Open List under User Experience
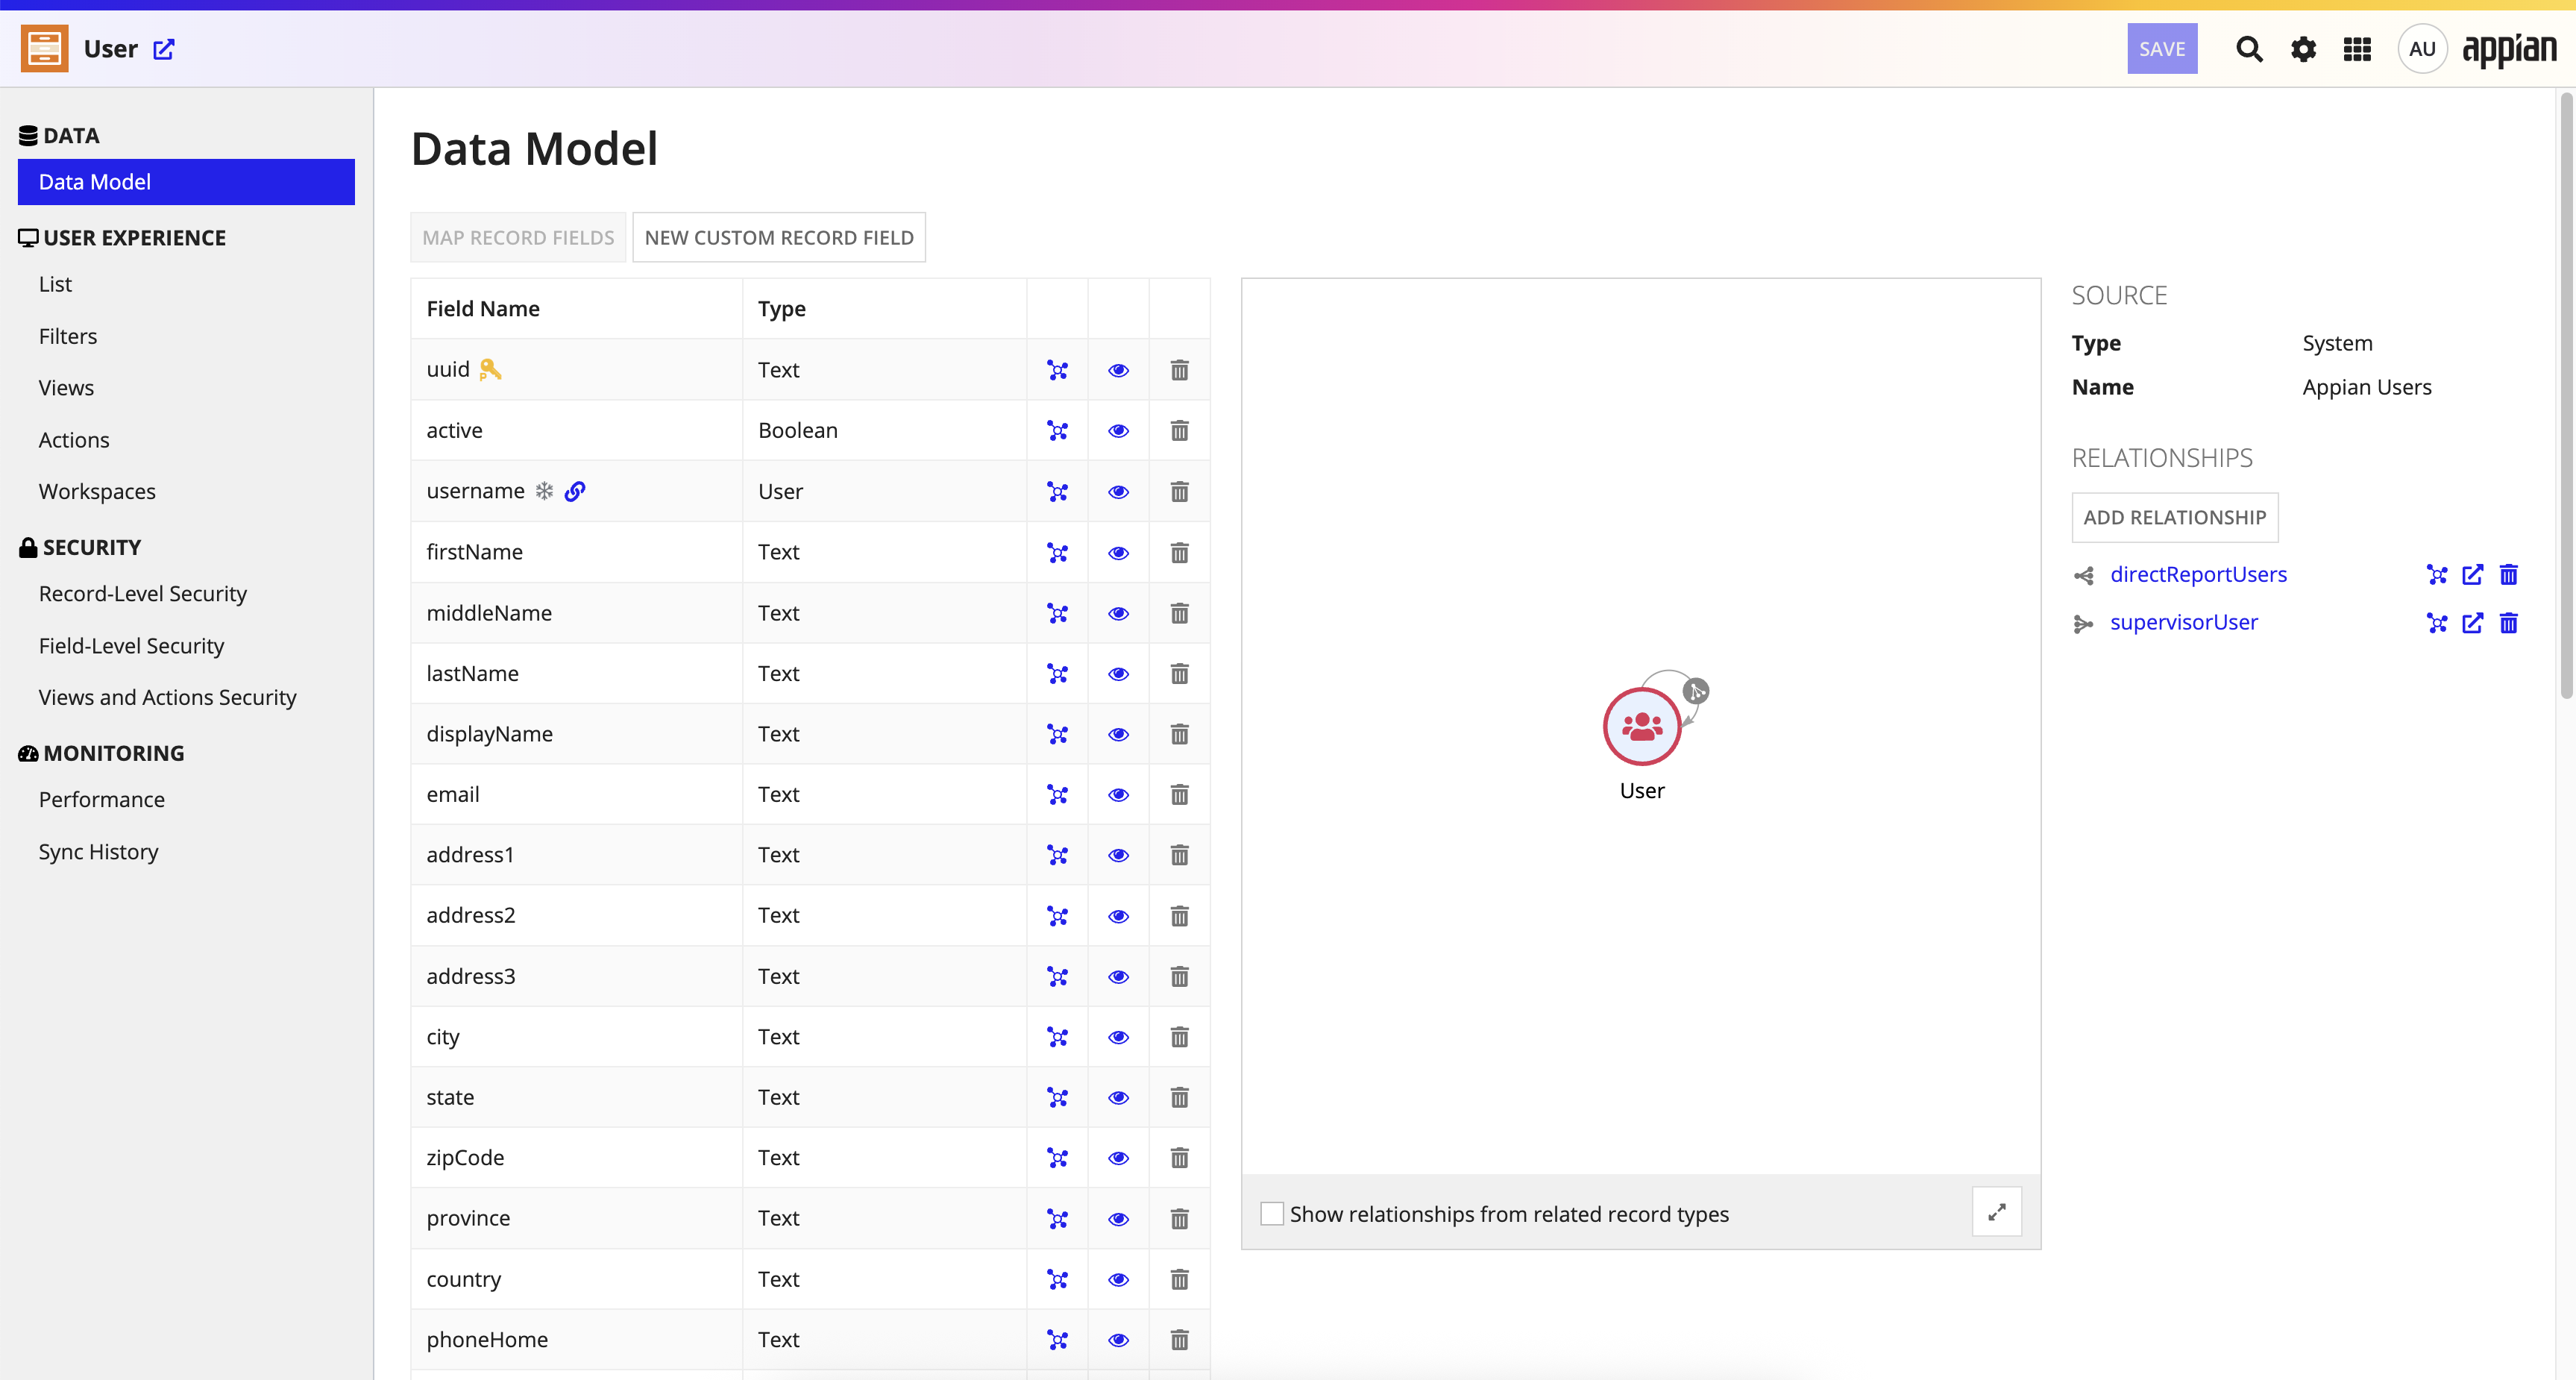Image resolution: width=2576 pixels, height=1380 pixels. click(55, 284)
